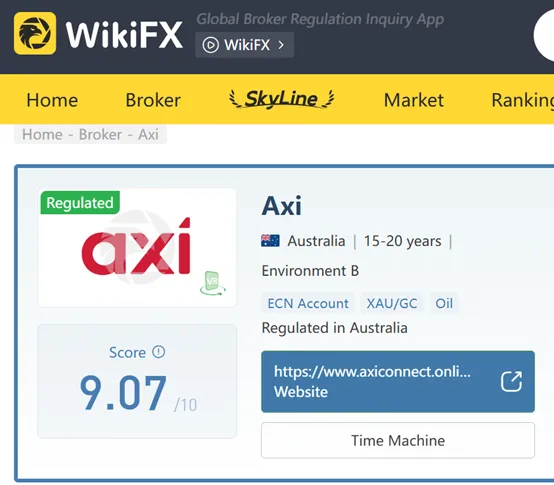
Task: Click the WikiFX wordmark in header
Action: [124, 34]
